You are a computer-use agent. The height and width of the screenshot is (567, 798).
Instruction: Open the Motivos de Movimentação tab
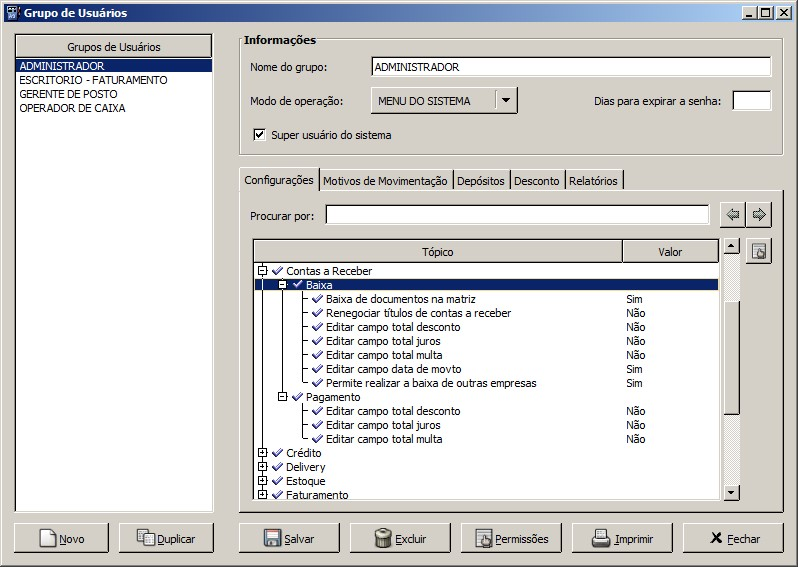click(385, 181)
